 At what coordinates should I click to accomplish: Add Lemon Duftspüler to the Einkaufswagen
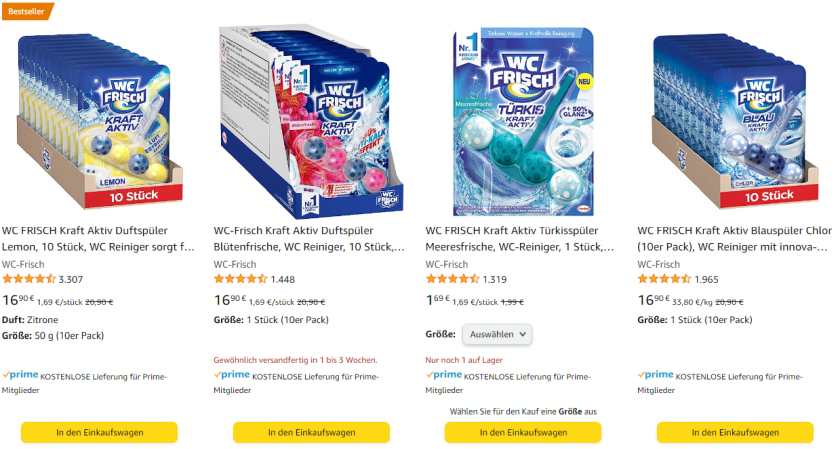(99, 432)
